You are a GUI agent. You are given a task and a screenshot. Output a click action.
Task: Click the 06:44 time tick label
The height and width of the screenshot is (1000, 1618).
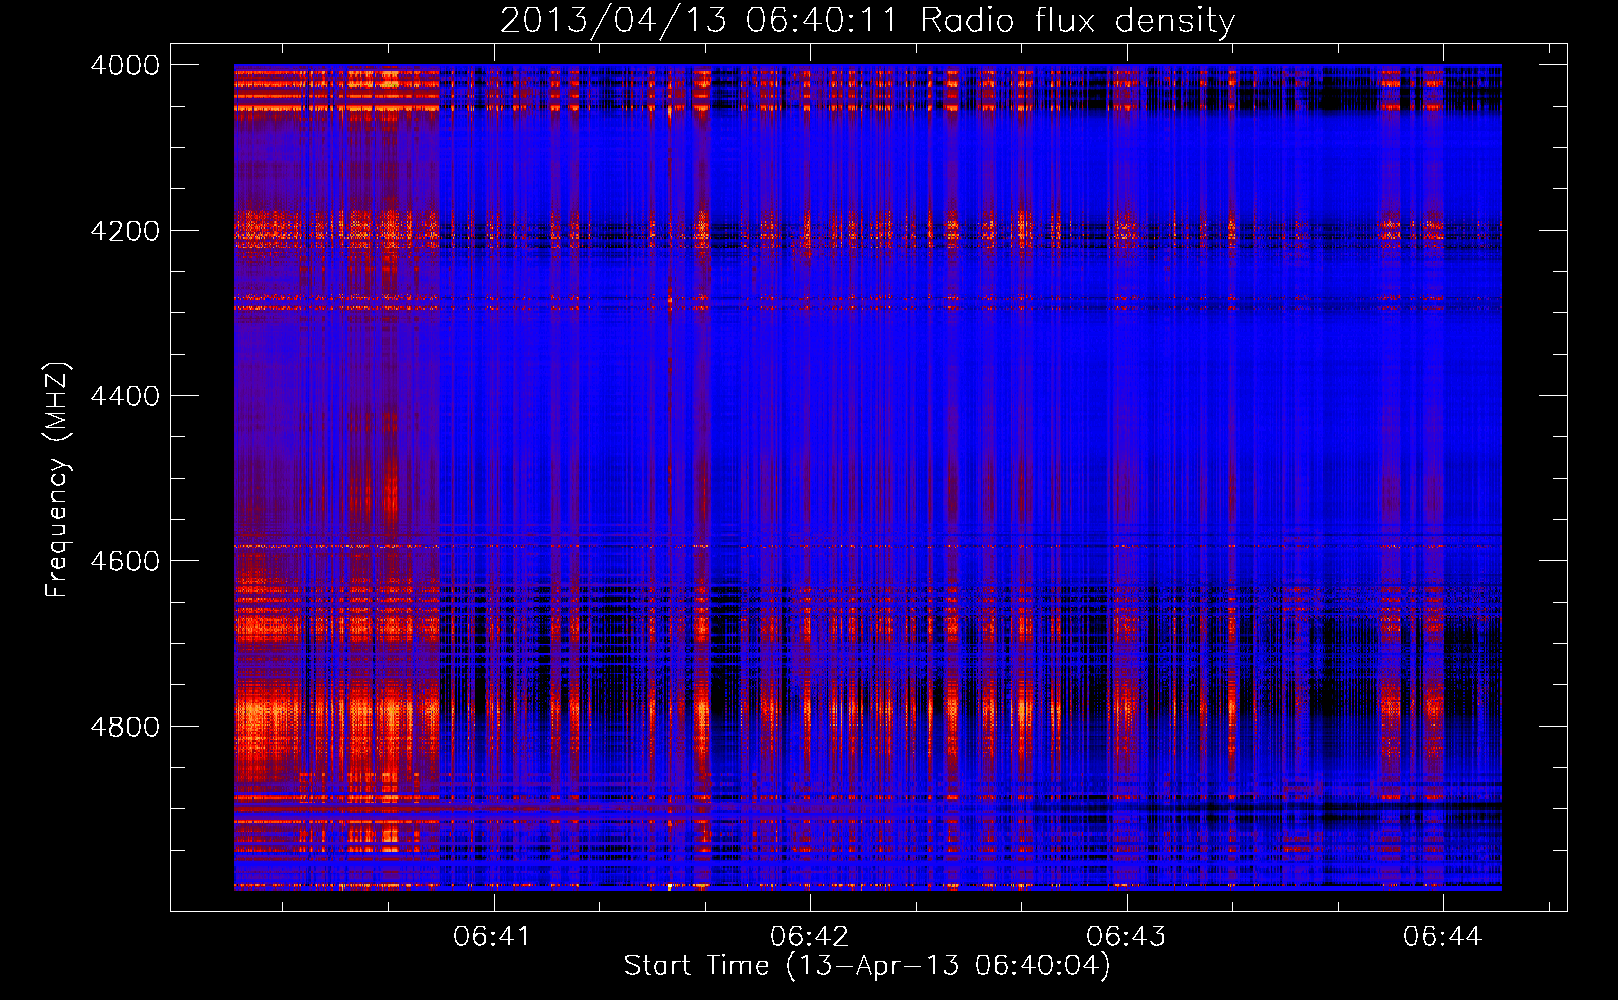pos(1442,937)
